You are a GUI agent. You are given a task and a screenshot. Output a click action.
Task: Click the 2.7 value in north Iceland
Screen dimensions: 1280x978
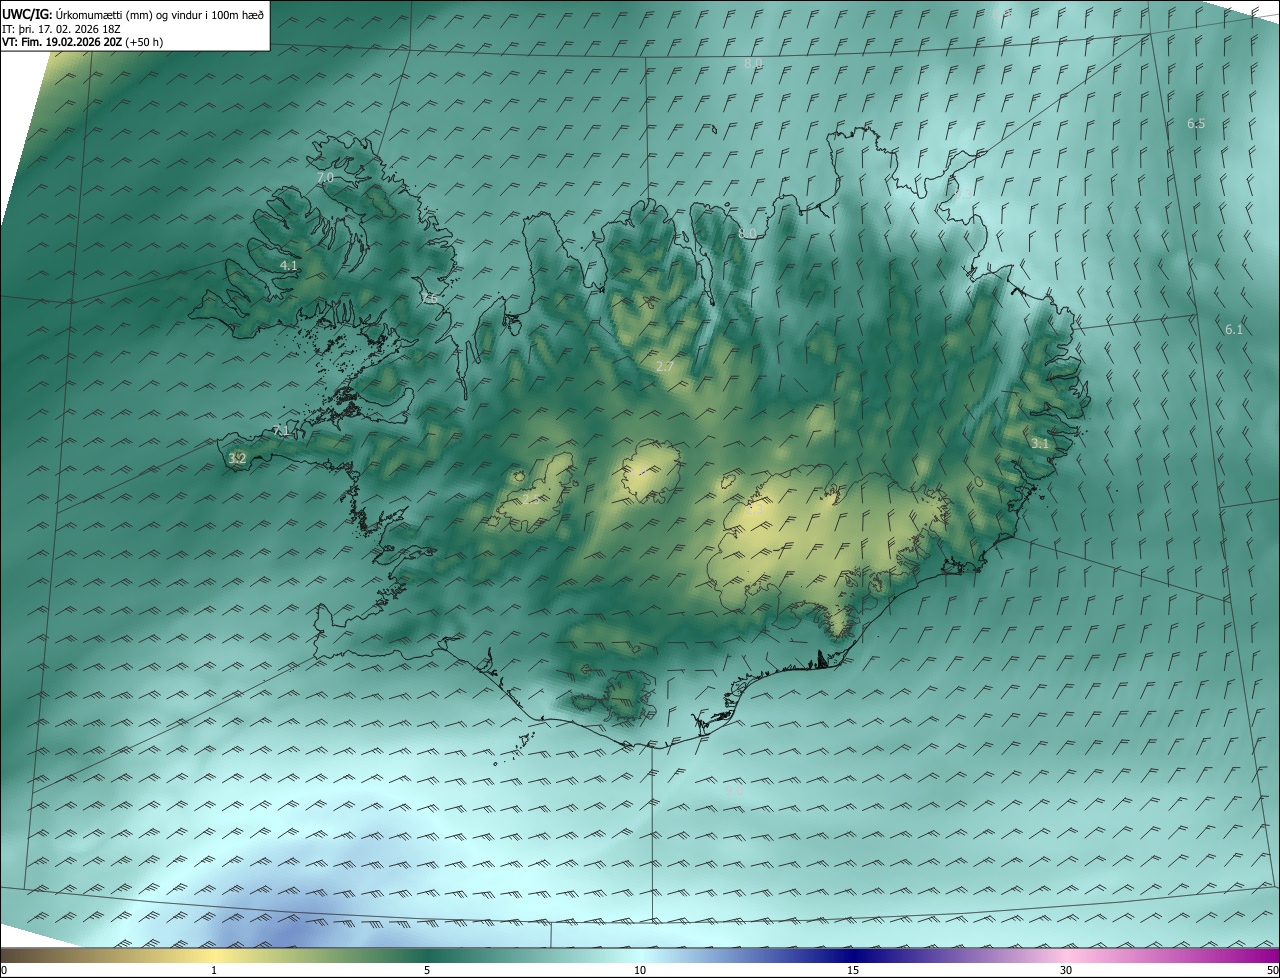pyautogui.click(x=664, y=367)
